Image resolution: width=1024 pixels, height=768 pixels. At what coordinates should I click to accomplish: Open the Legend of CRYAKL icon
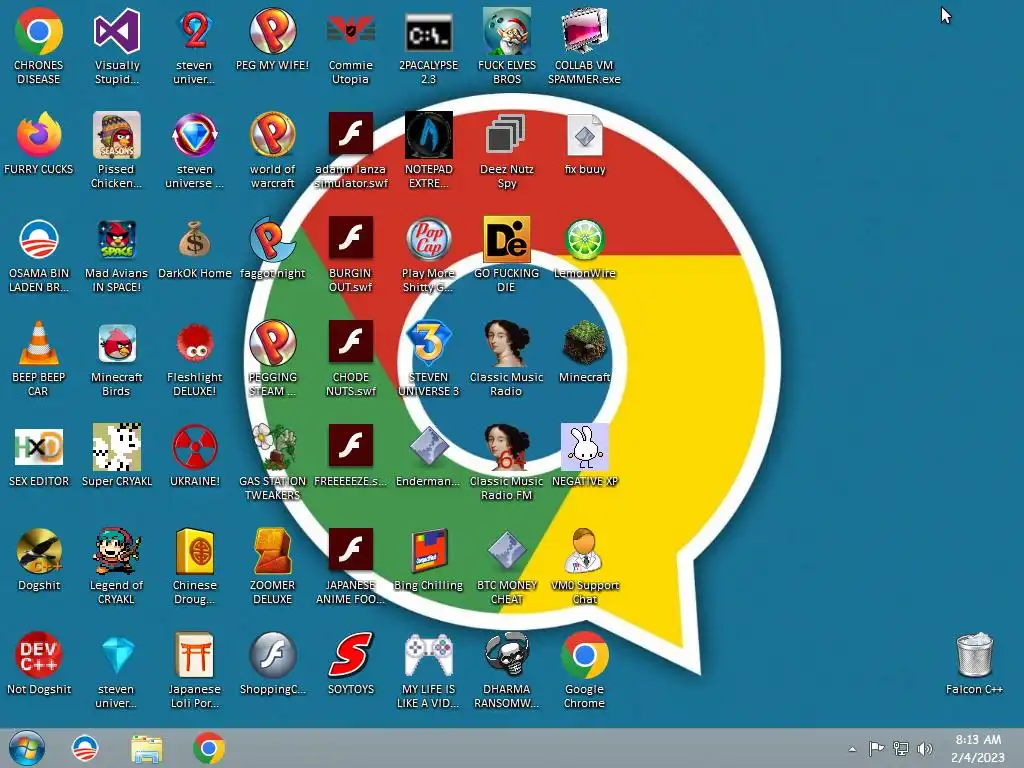coord(116,551)
